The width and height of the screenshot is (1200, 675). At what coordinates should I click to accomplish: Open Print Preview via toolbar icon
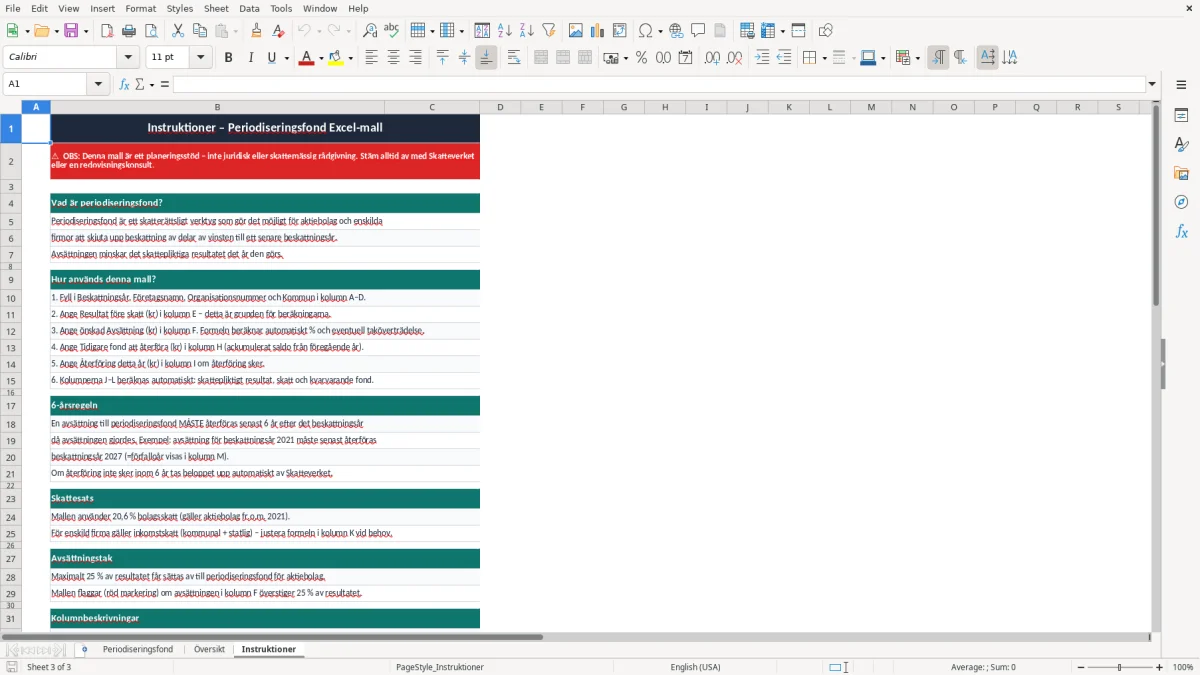(x=150, y=31)
